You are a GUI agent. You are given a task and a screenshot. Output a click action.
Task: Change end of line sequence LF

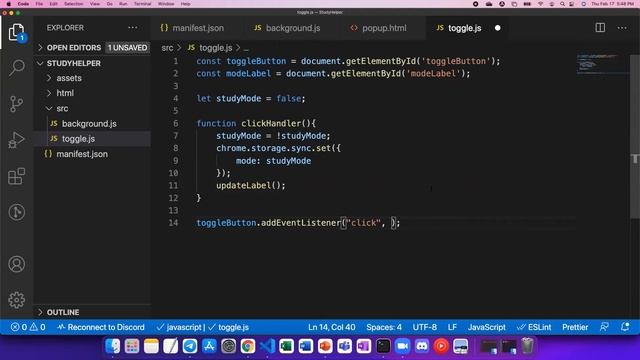[x=452, y=327]
